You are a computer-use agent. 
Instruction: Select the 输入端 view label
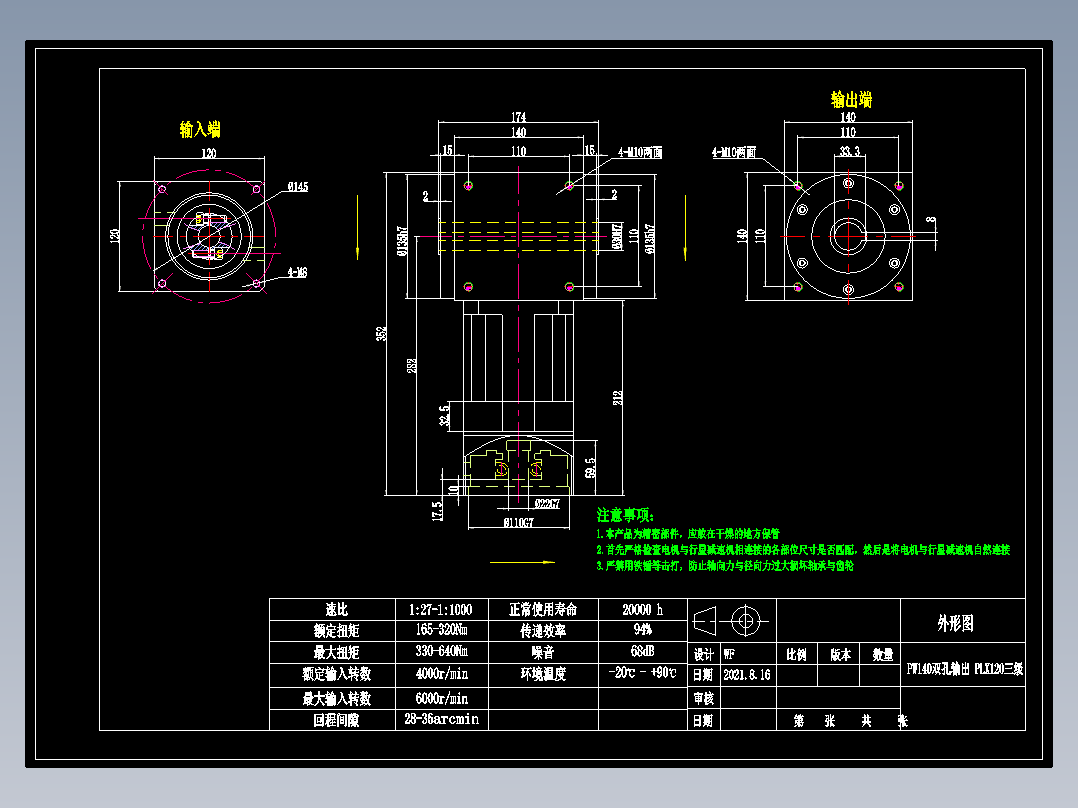tap(201, 130)
